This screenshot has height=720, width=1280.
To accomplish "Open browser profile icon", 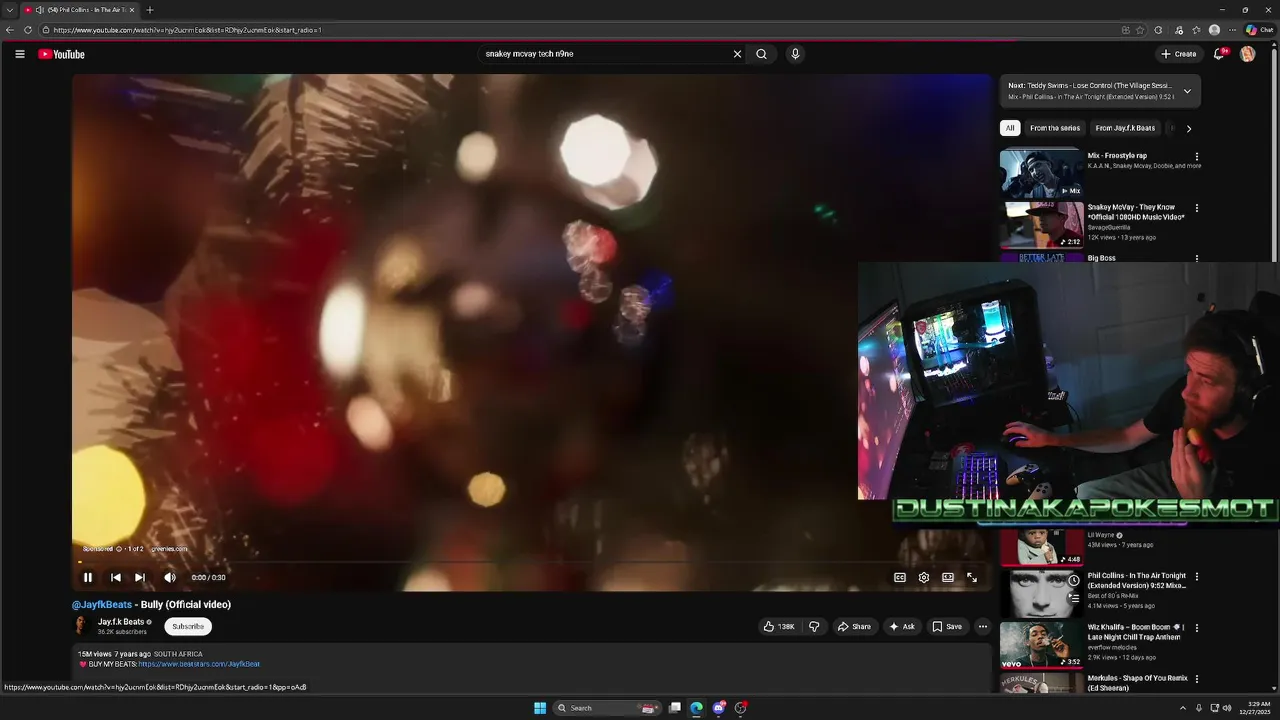I will (1214, 30).
